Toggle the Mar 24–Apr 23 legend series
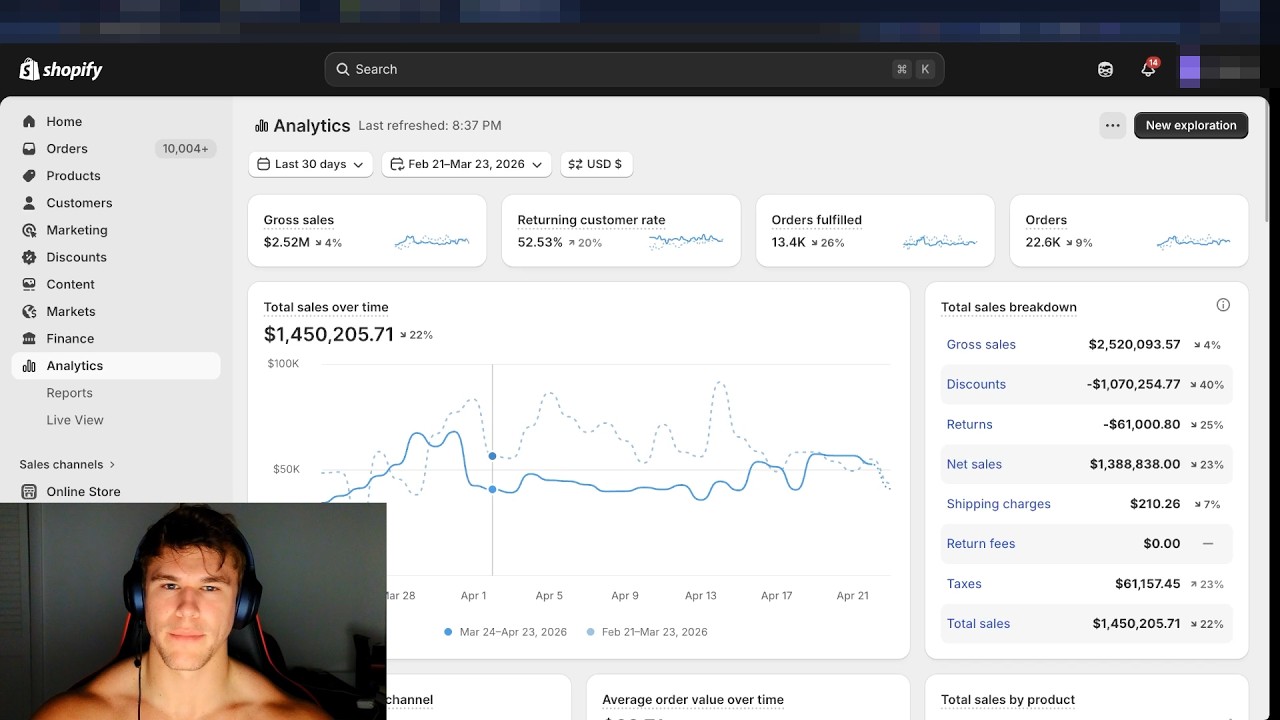1280x720 pixels. [506, 632]
